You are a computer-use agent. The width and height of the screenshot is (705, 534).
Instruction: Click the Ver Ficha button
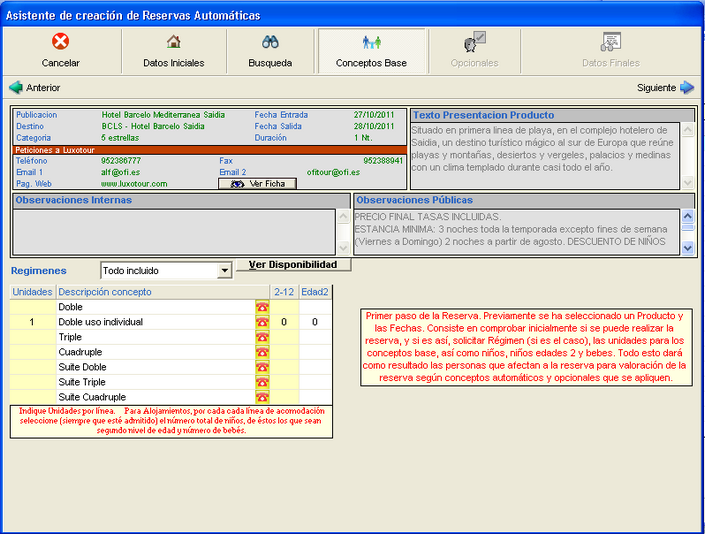[257, 183]
